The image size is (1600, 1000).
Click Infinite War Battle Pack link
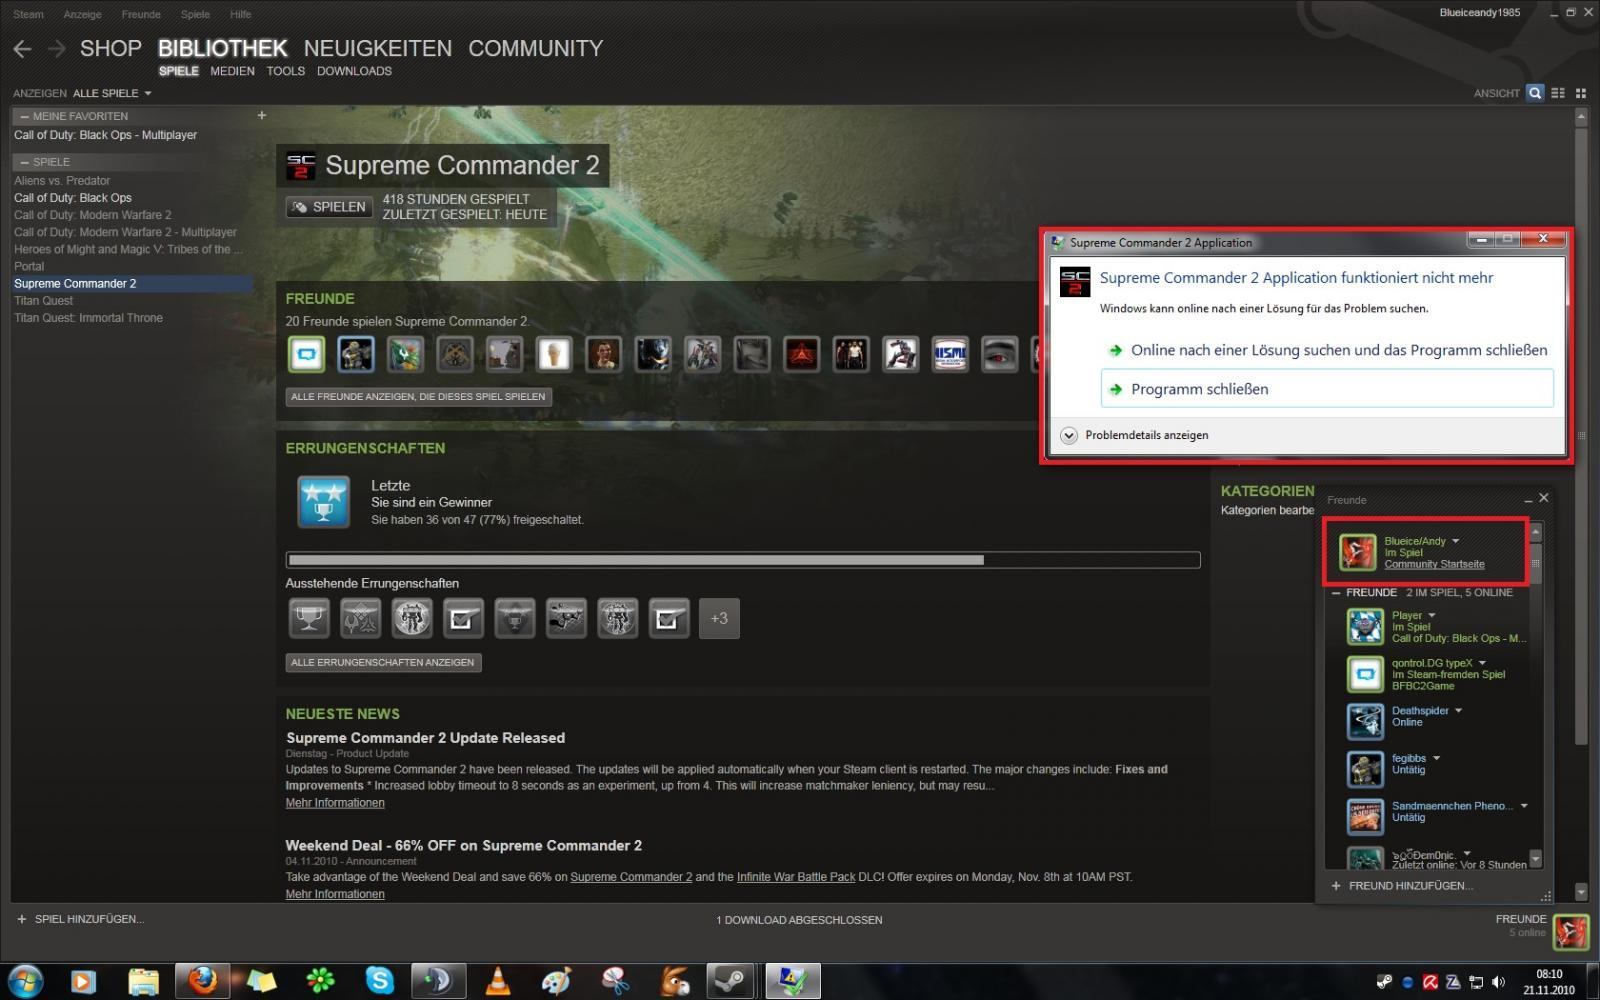tap(796, 877)
